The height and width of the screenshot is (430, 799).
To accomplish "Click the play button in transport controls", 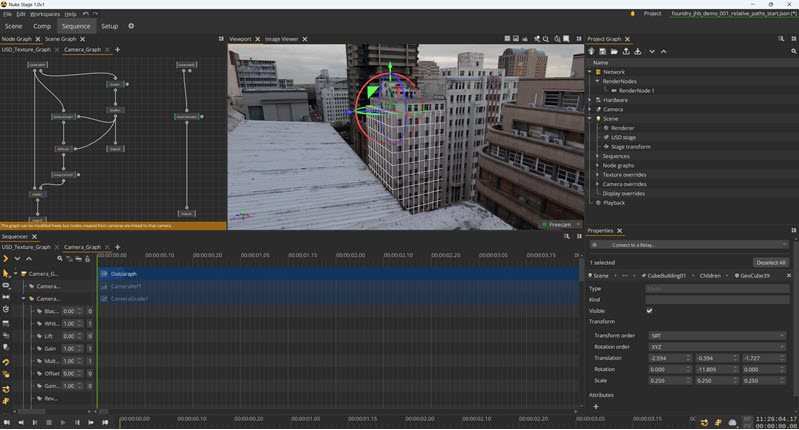I will coord(62,422).
